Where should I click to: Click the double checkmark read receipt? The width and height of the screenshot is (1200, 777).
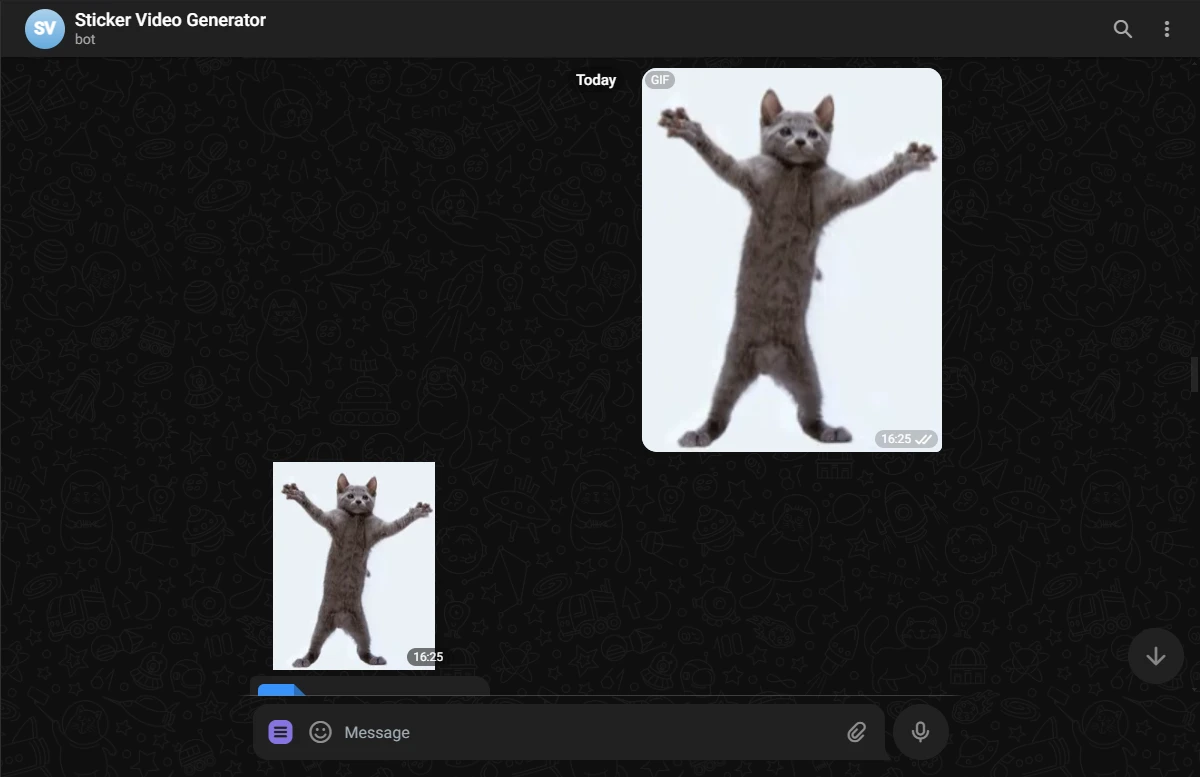coord(923,438)
